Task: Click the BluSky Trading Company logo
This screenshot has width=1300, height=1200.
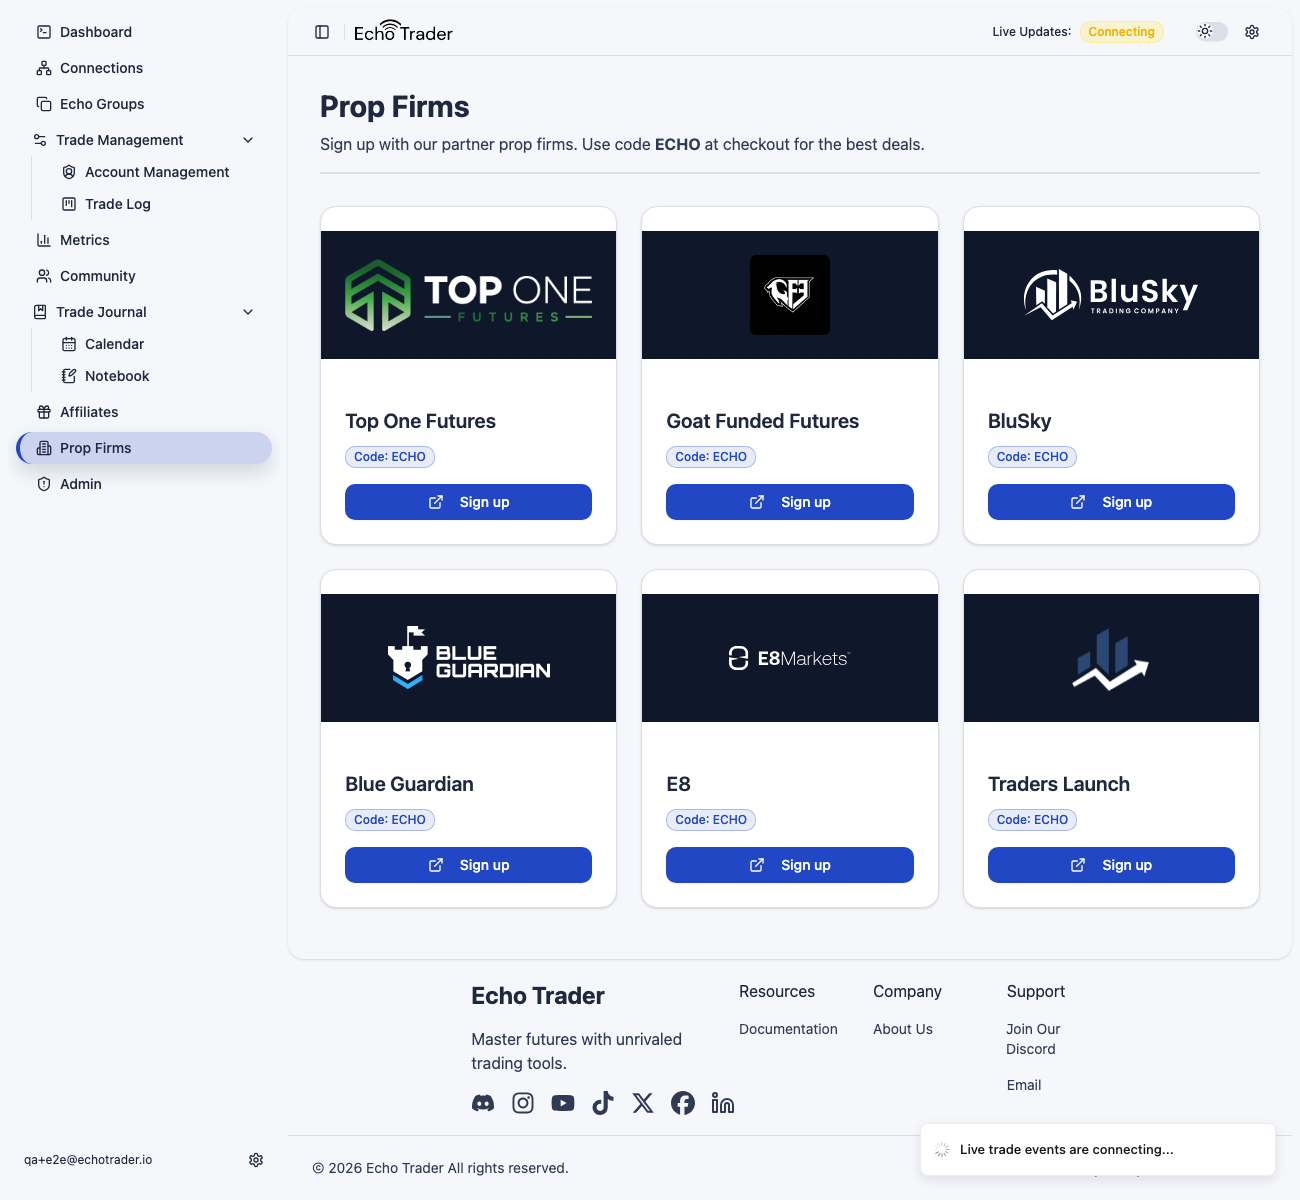Action: 1111,295
